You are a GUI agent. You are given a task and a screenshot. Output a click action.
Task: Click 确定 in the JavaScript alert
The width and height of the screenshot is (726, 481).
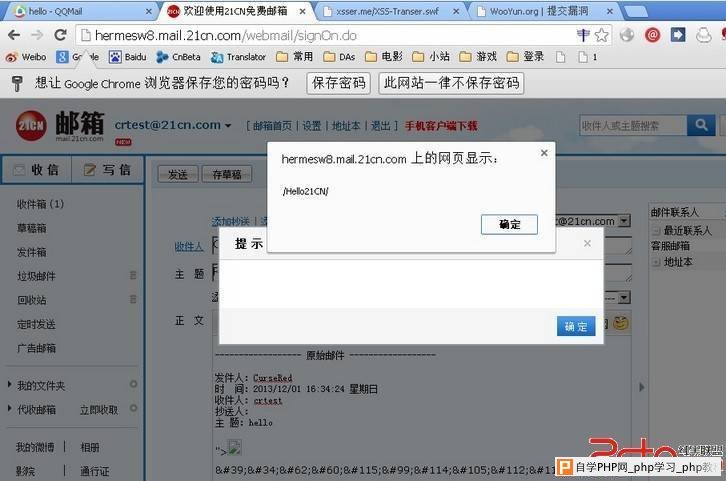(509, 225)
